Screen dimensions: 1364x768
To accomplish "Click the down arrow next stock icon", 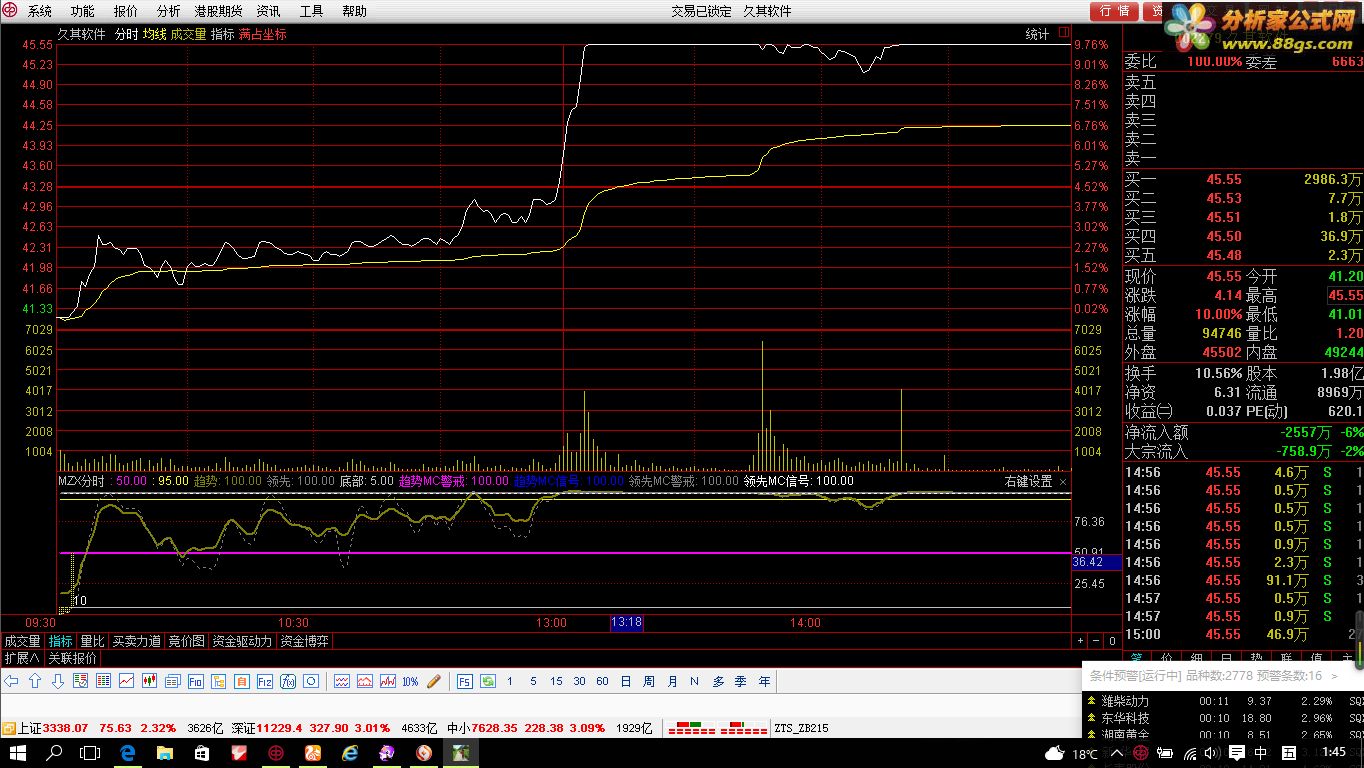I will coord(58,681).
